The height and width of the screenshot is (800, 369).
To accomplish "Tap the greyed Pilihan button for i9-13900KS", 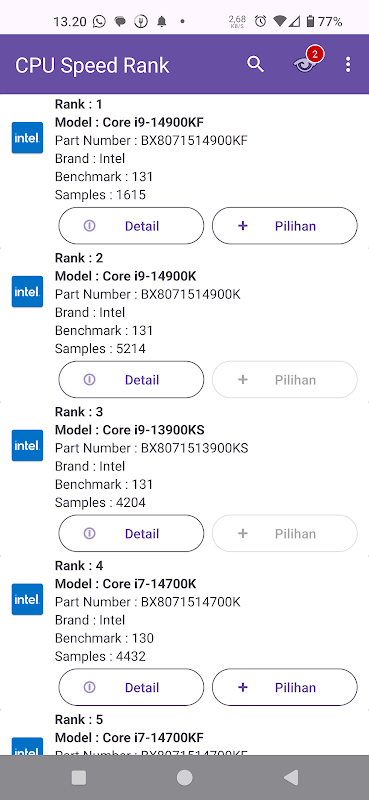I will click(x=285, y=534).
